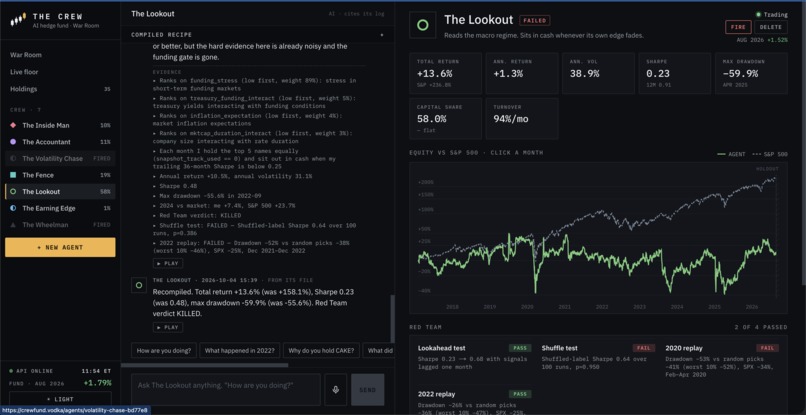Viewport: 806px width, 415px height.
Task: Open The Volatility Chase fired agent icon
Action: (13, 158)
